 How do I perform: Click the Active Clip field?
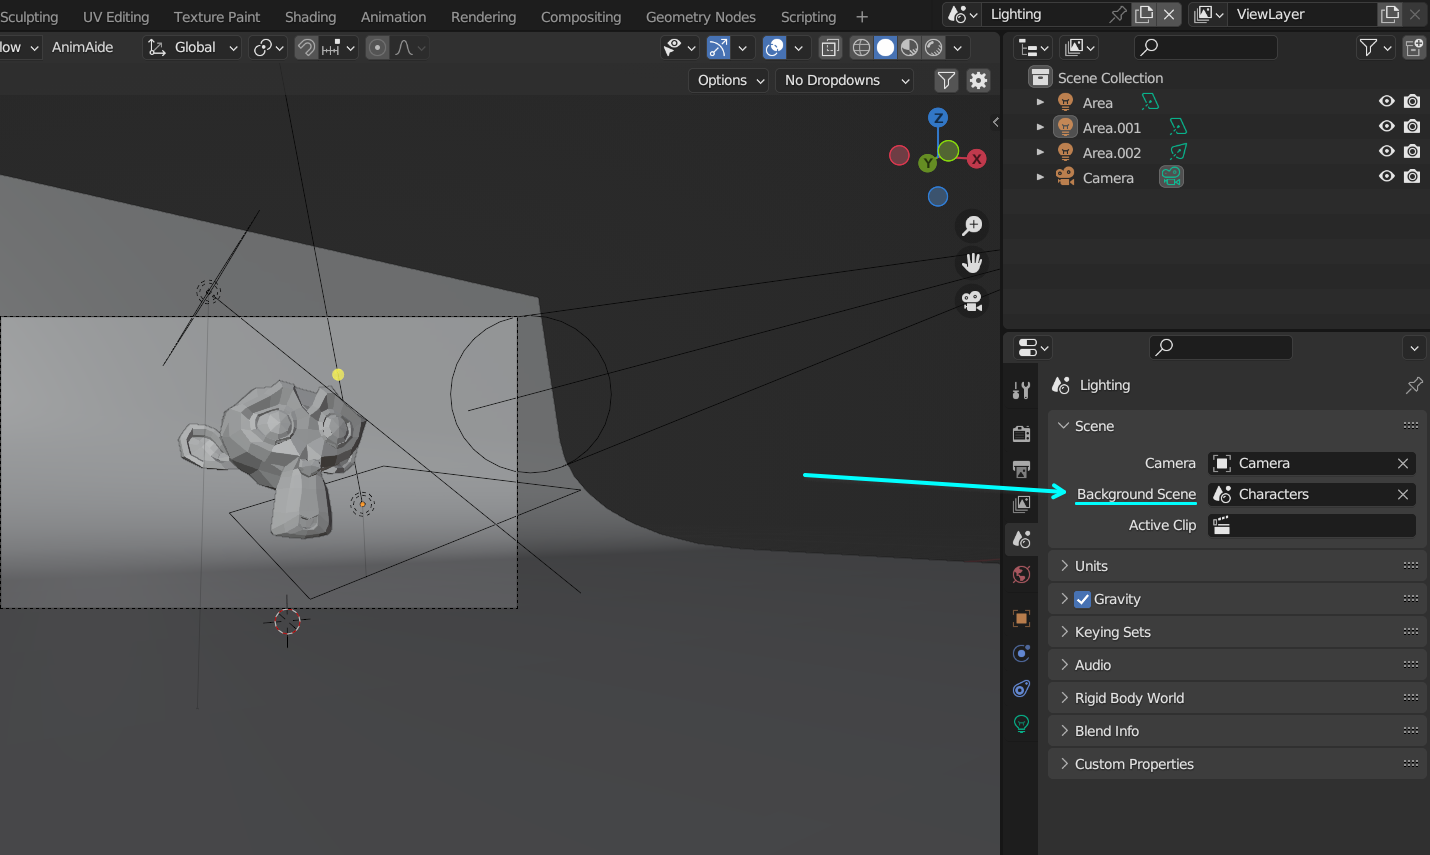click(1312, 525)
